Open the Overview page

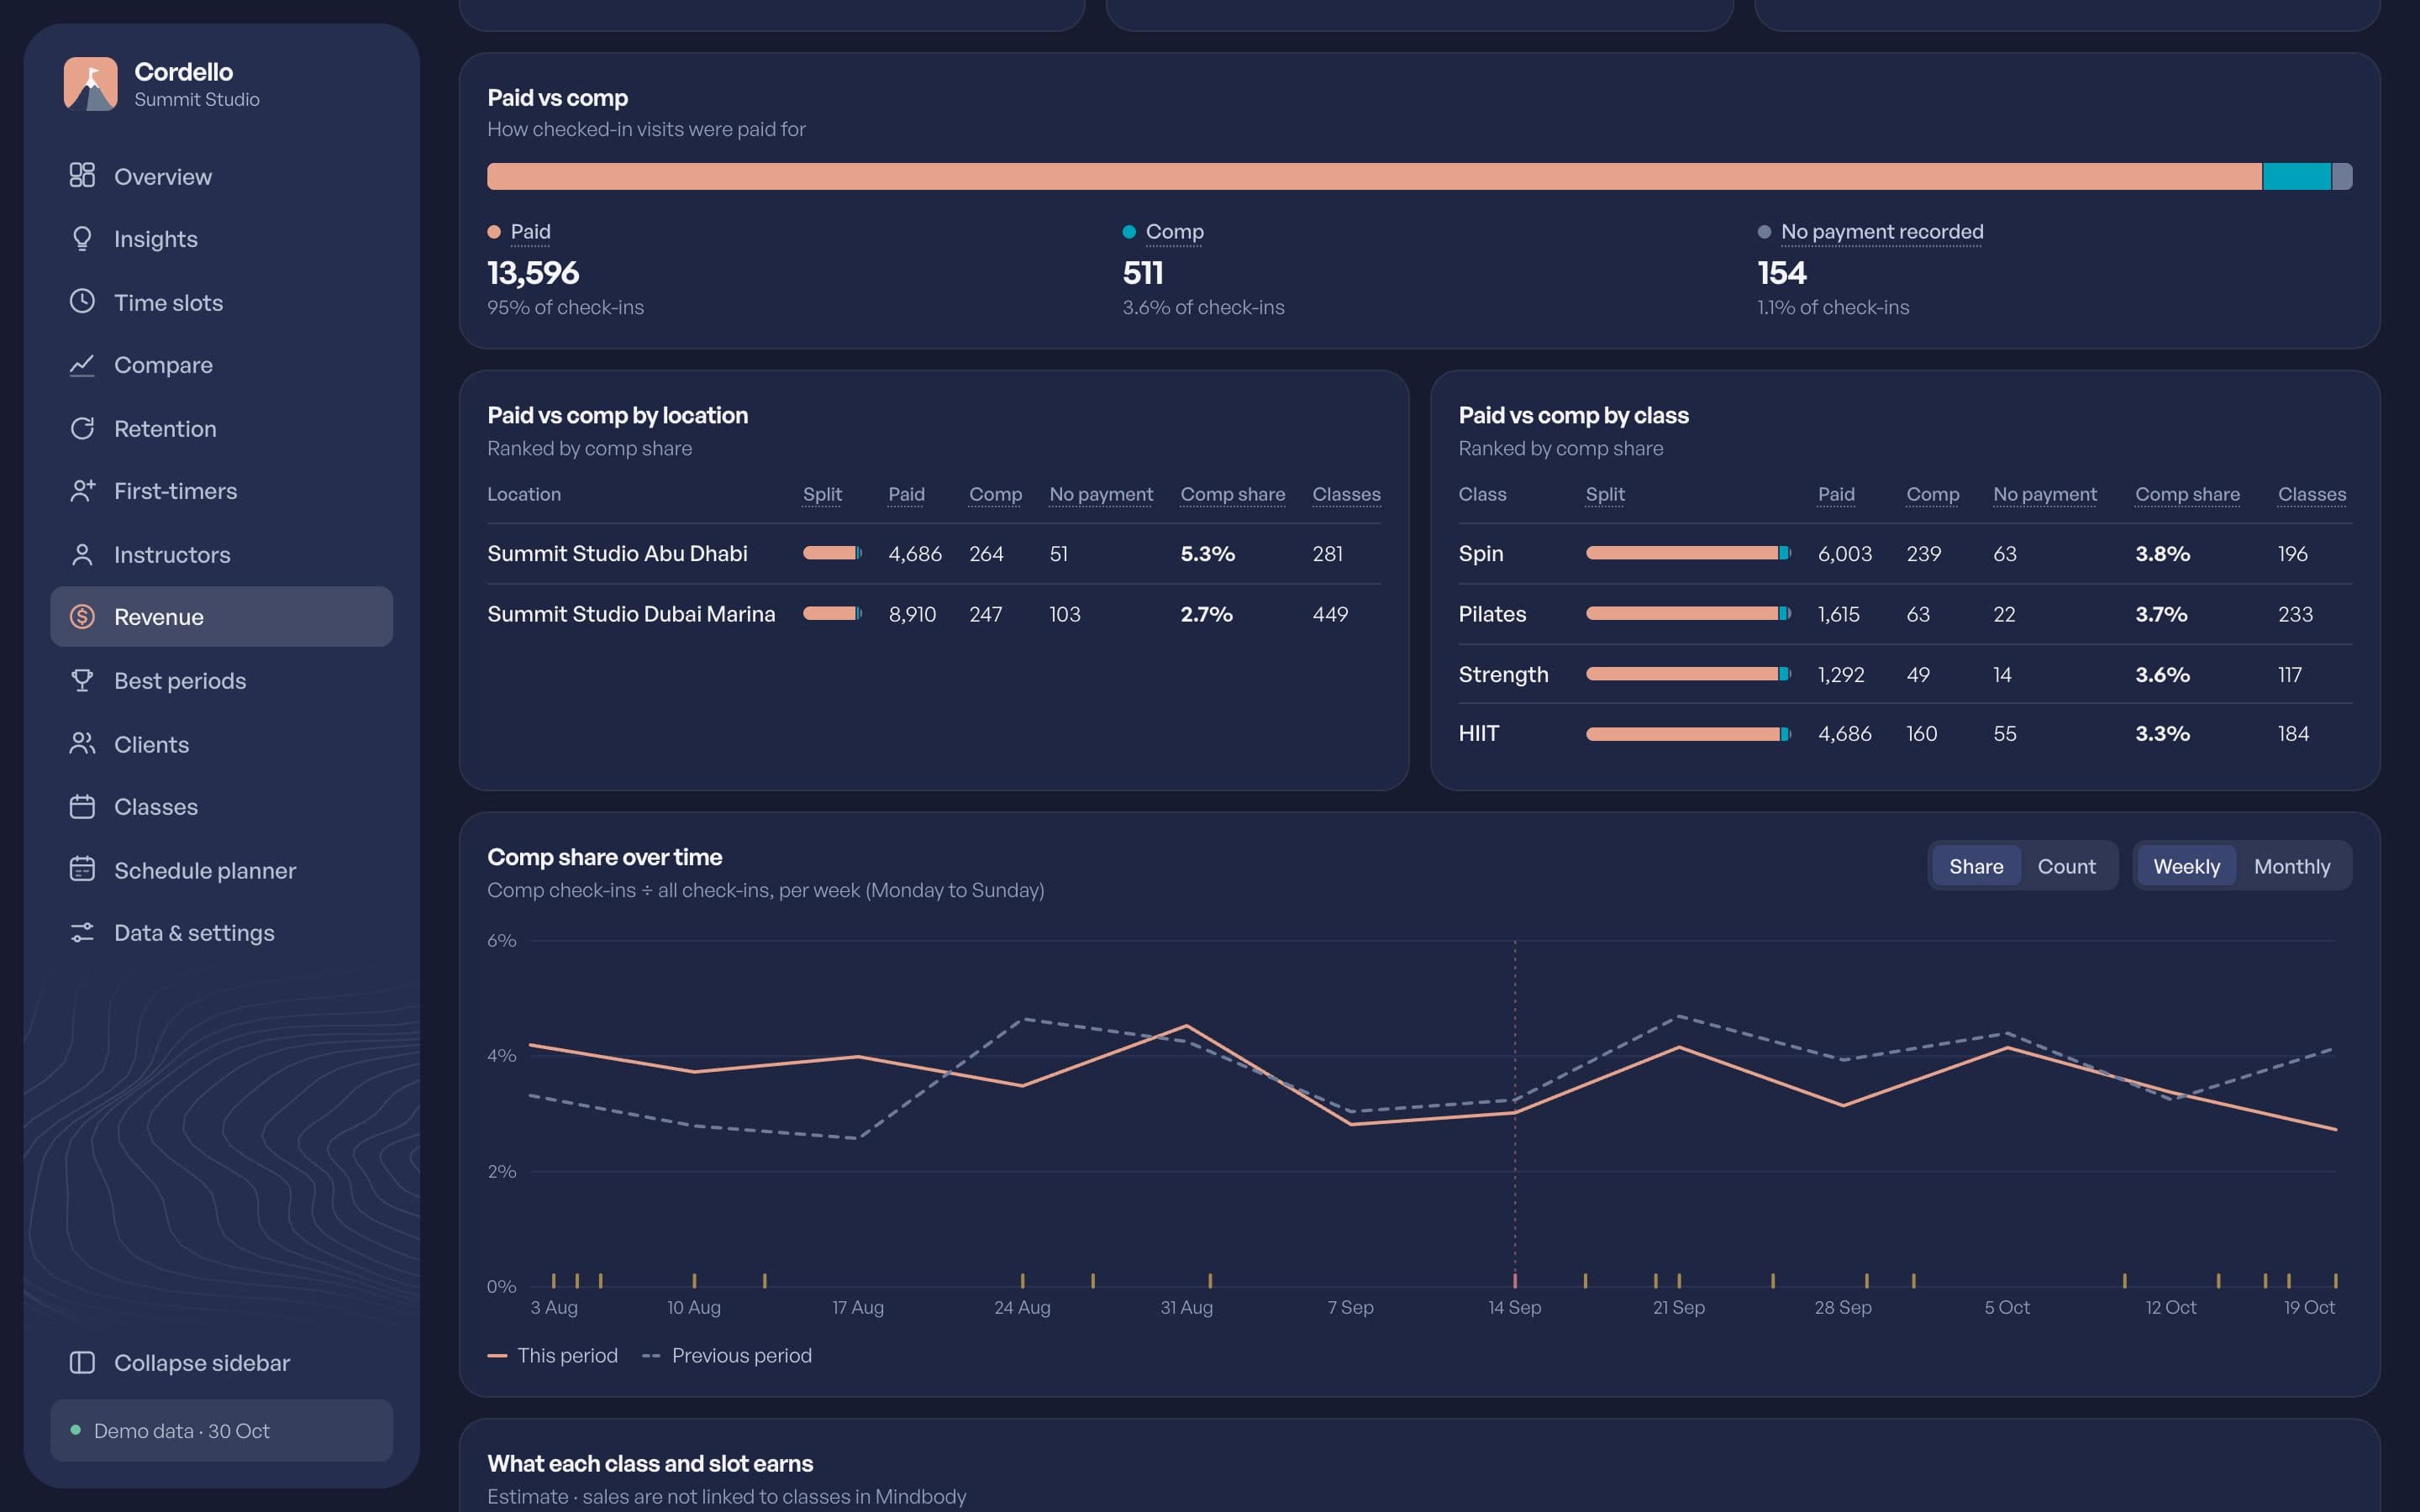tap(221, 176)
